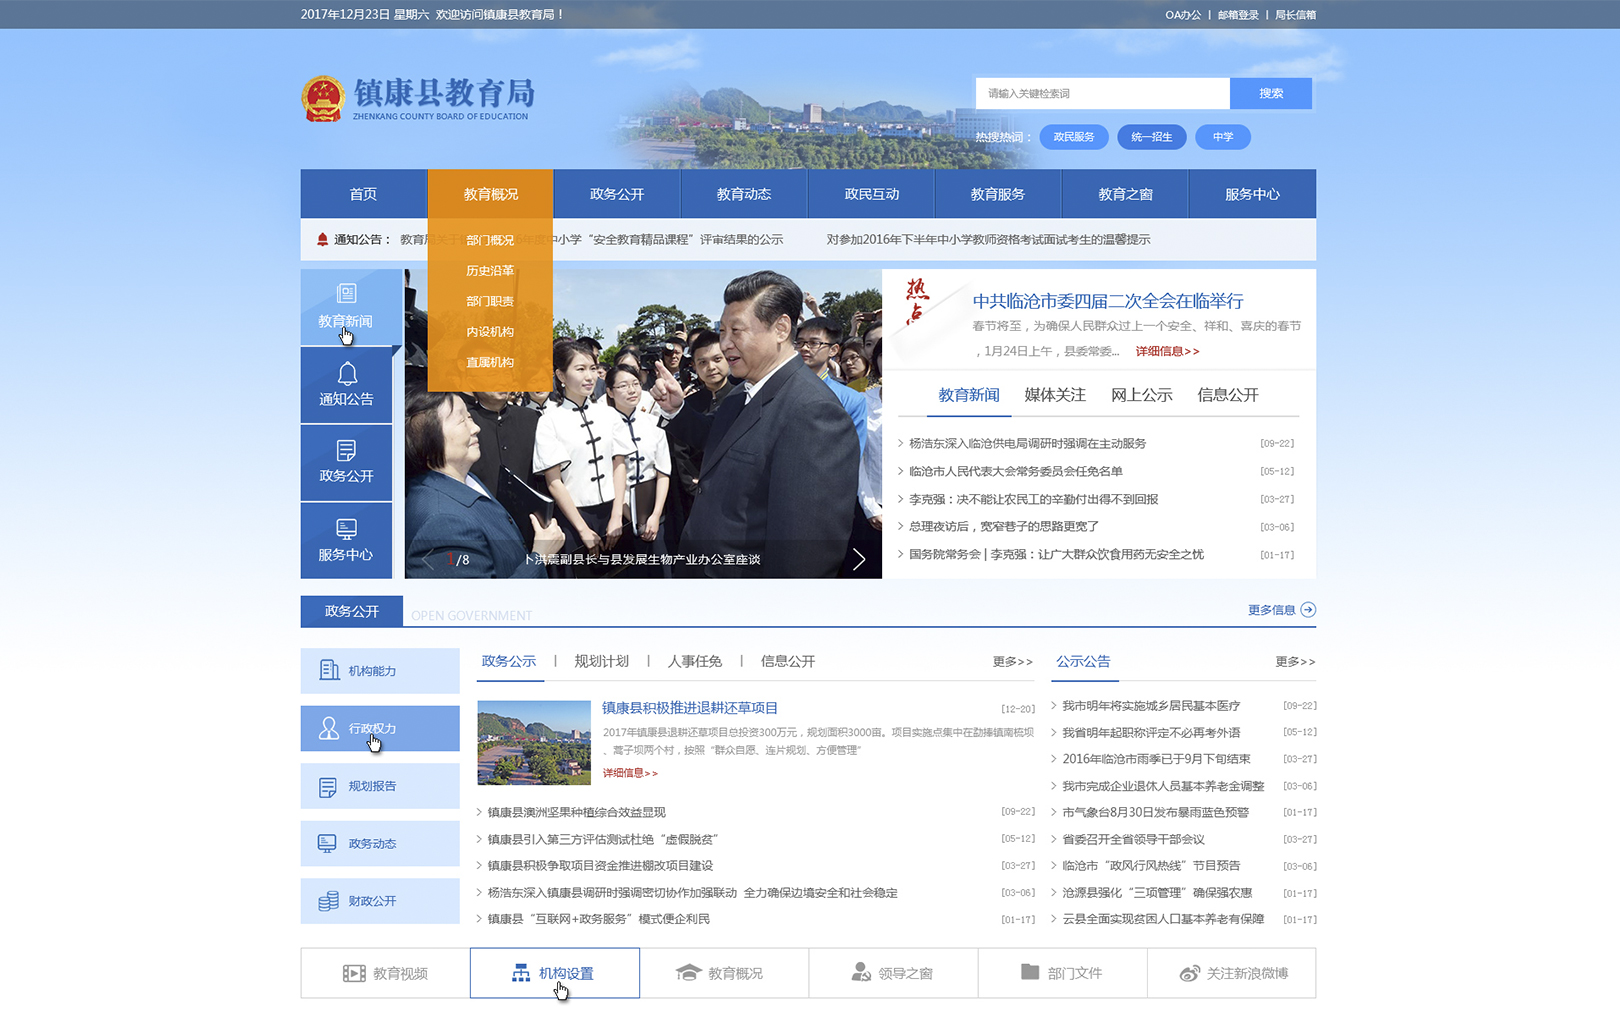The height and width of the screenshot is (1014, 1620).
Task: Choose 内设机构 from the dropdown menu
Action: click(x=490, y=332)
